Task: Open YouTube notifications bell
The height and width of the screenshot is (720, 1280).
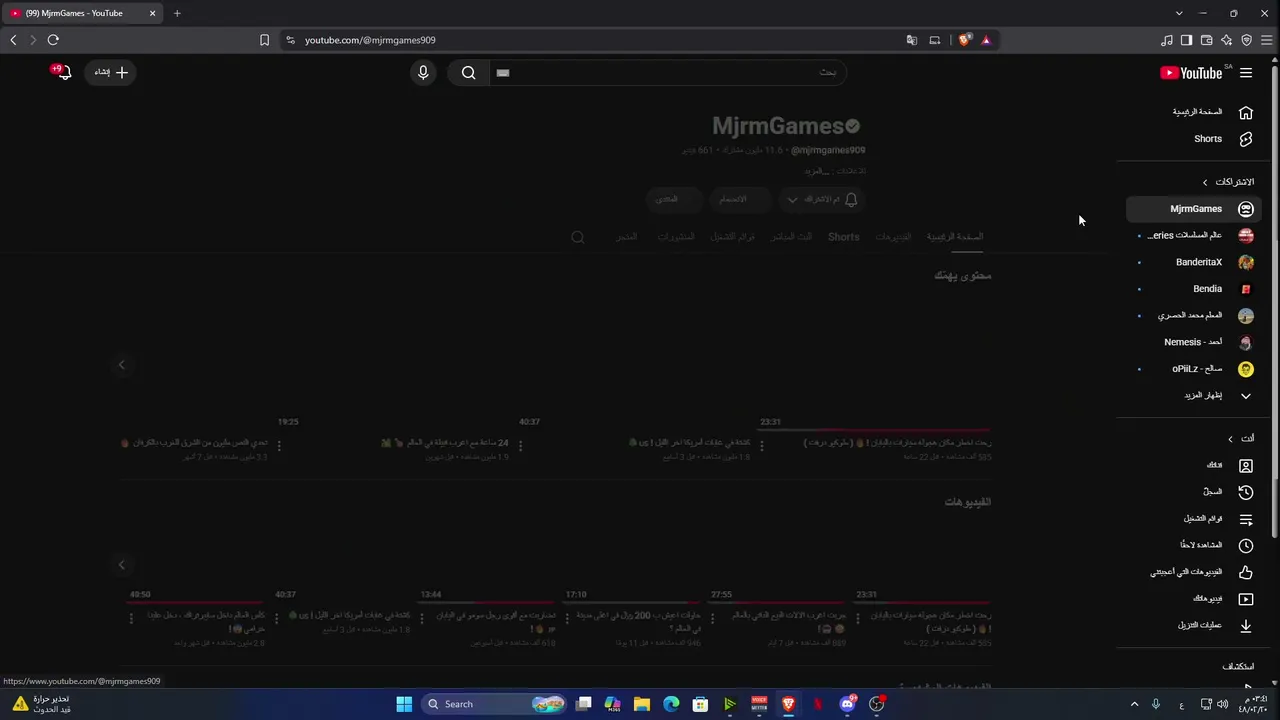Action: coord(63,72)
